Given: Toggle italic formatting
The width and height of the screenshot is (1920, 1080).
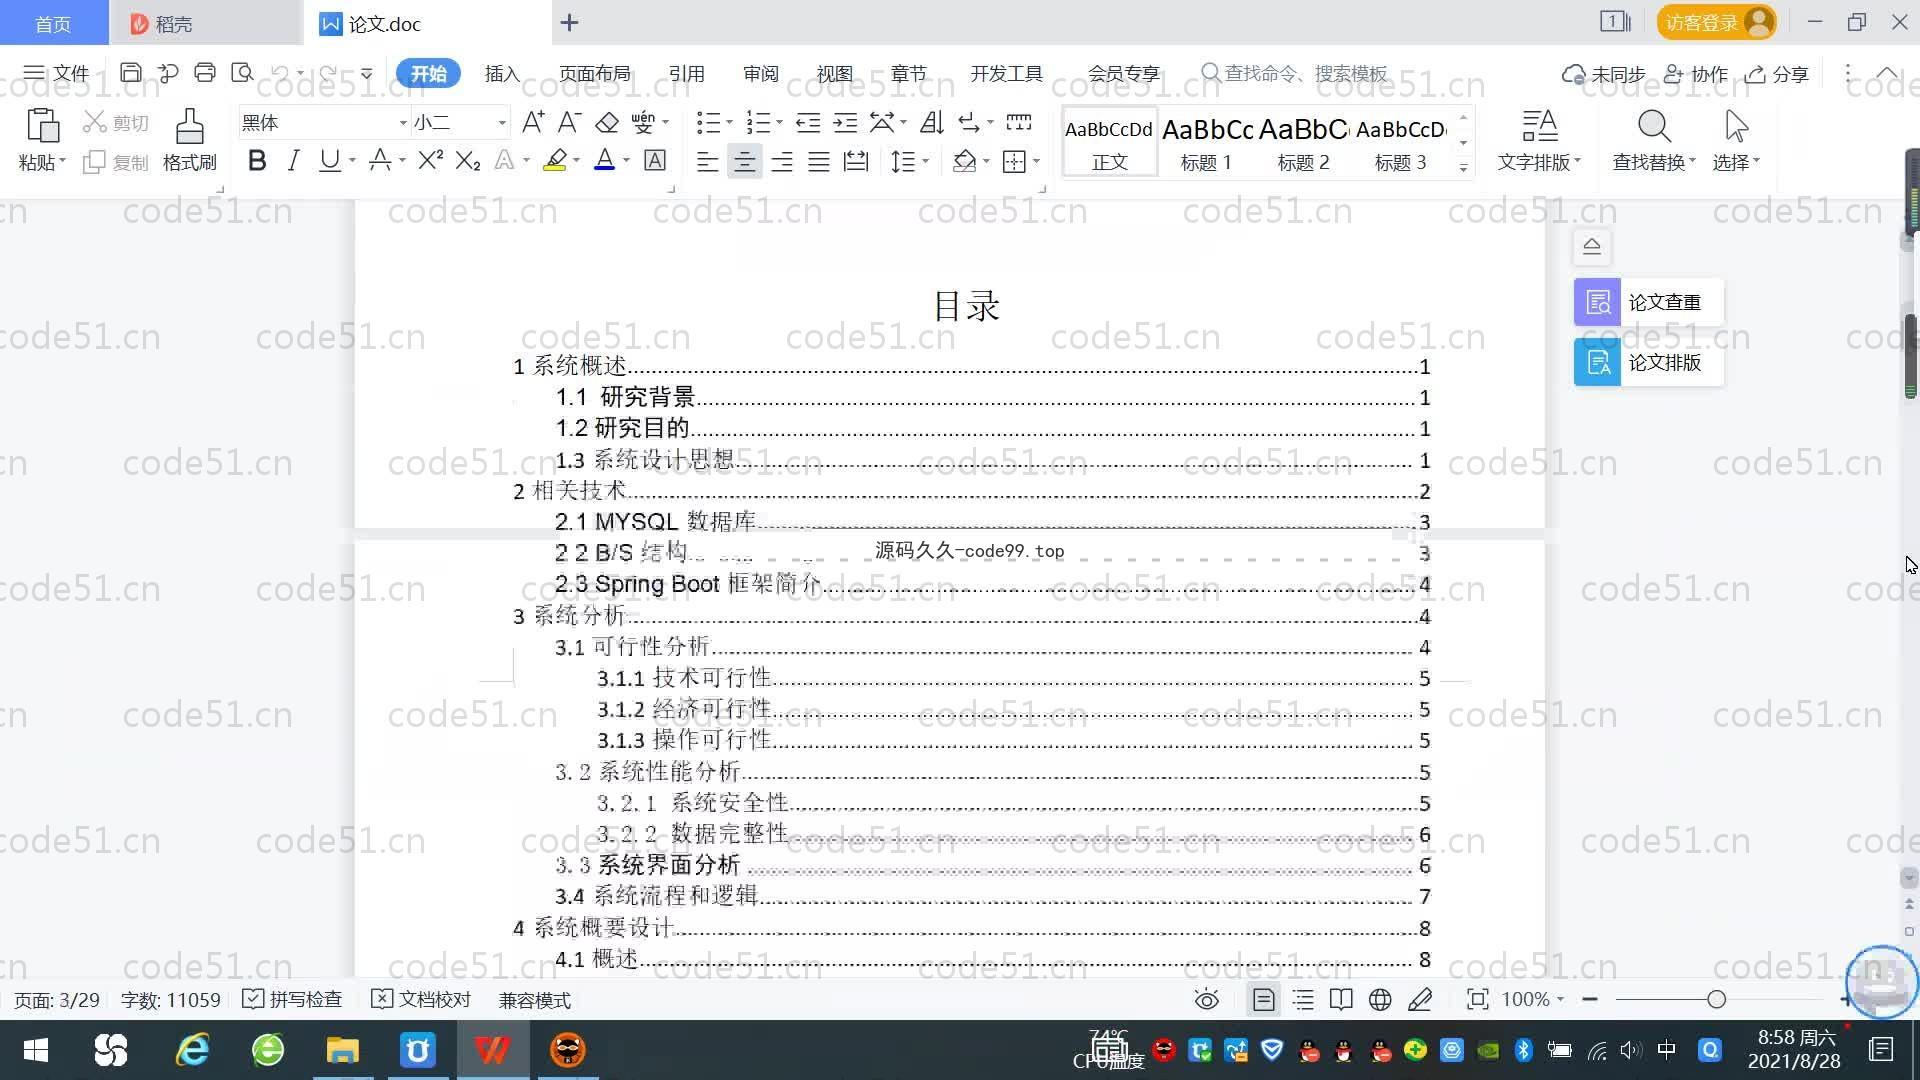Looking at the screenshot, I should [293, 161].
